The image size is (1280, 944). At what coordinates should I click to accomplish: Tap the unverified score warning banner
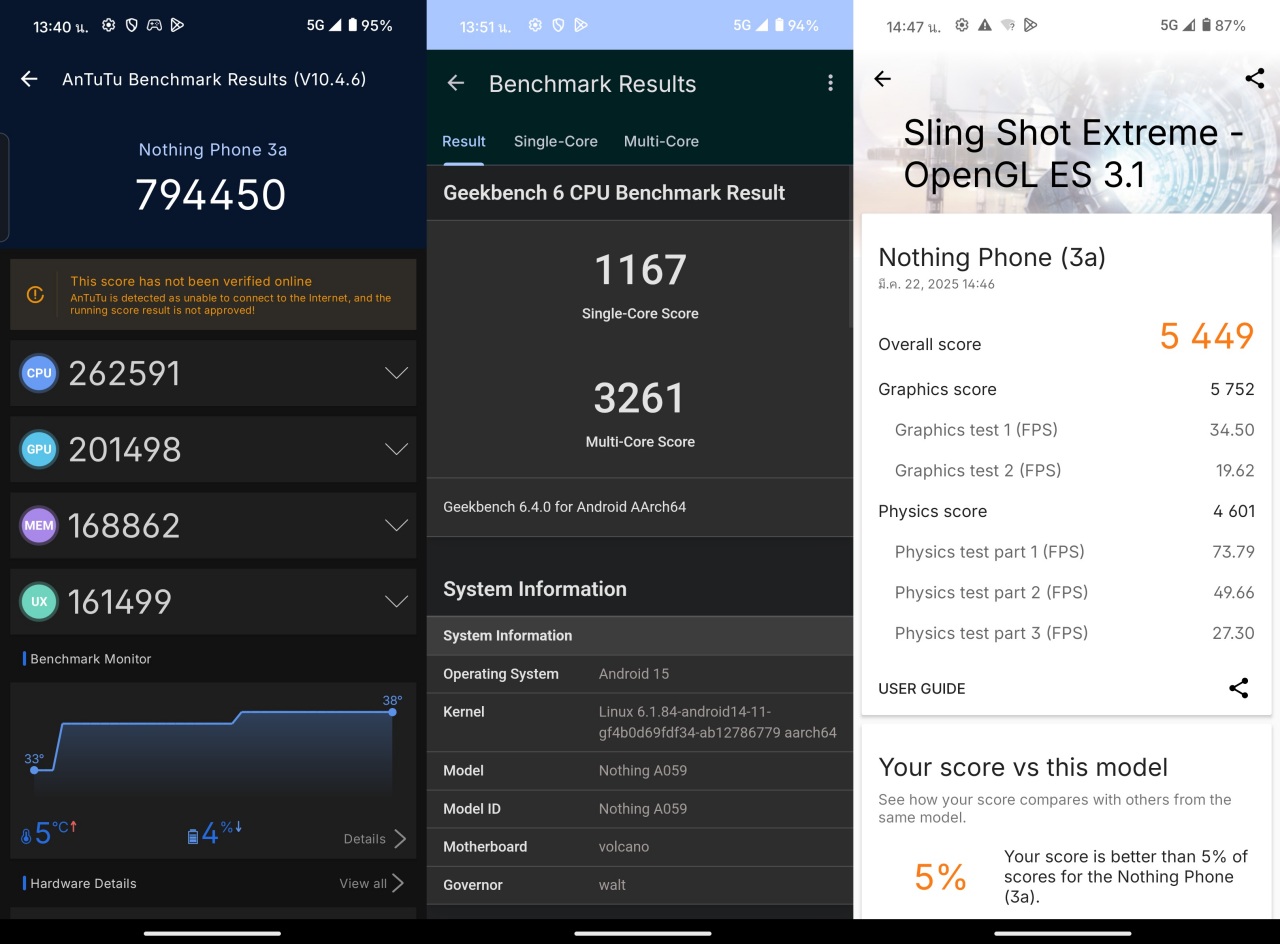click(x=213, y=295)
